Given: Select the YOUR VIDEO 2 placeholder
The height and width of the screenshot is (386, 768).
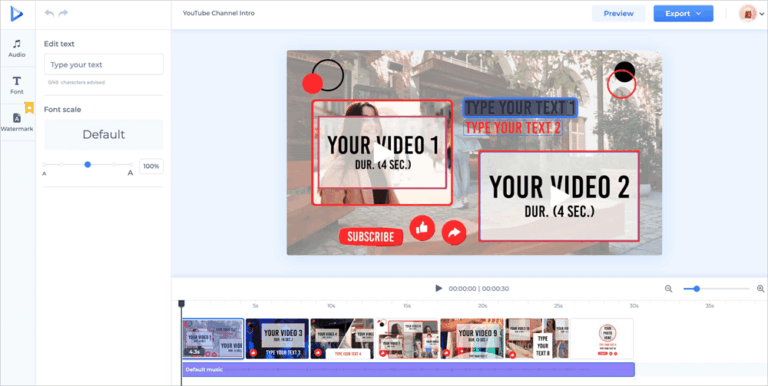Looking at the screenshot, I should pyautogui.click(x=559, y=196).
